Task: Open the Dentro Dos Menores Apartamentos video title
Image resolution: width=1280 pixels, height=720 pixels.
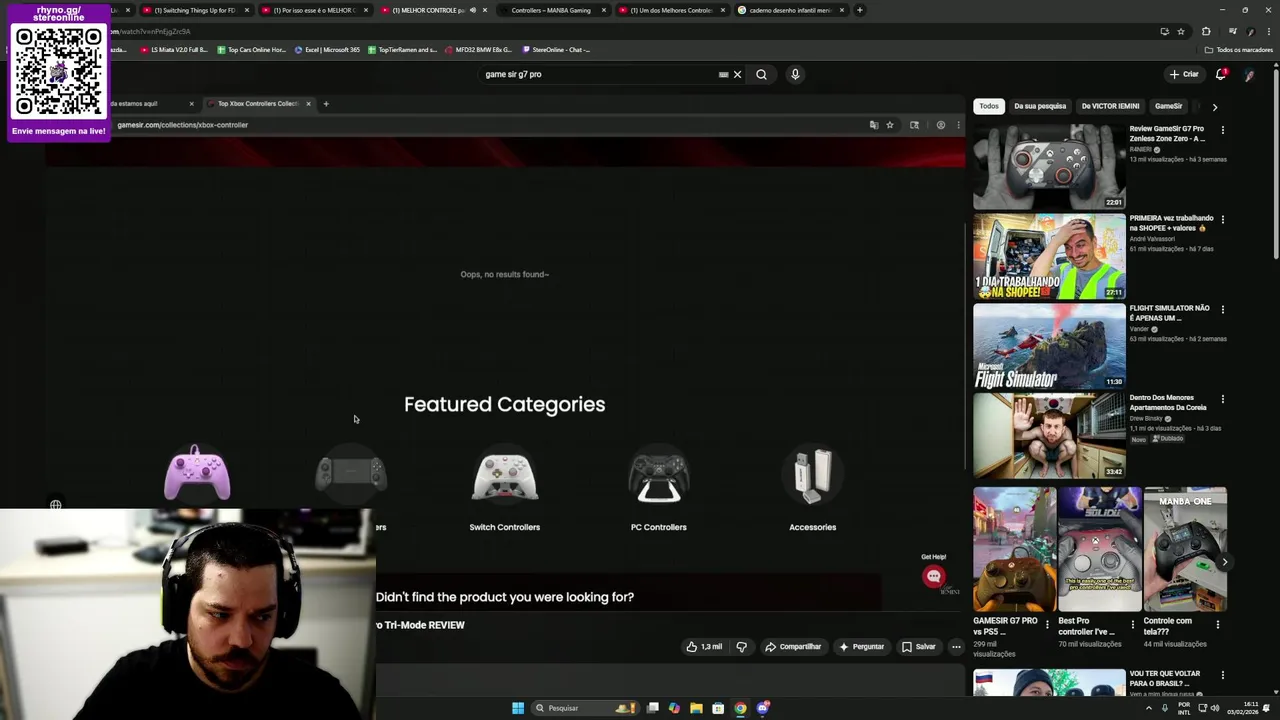Action: (1167, 403)
